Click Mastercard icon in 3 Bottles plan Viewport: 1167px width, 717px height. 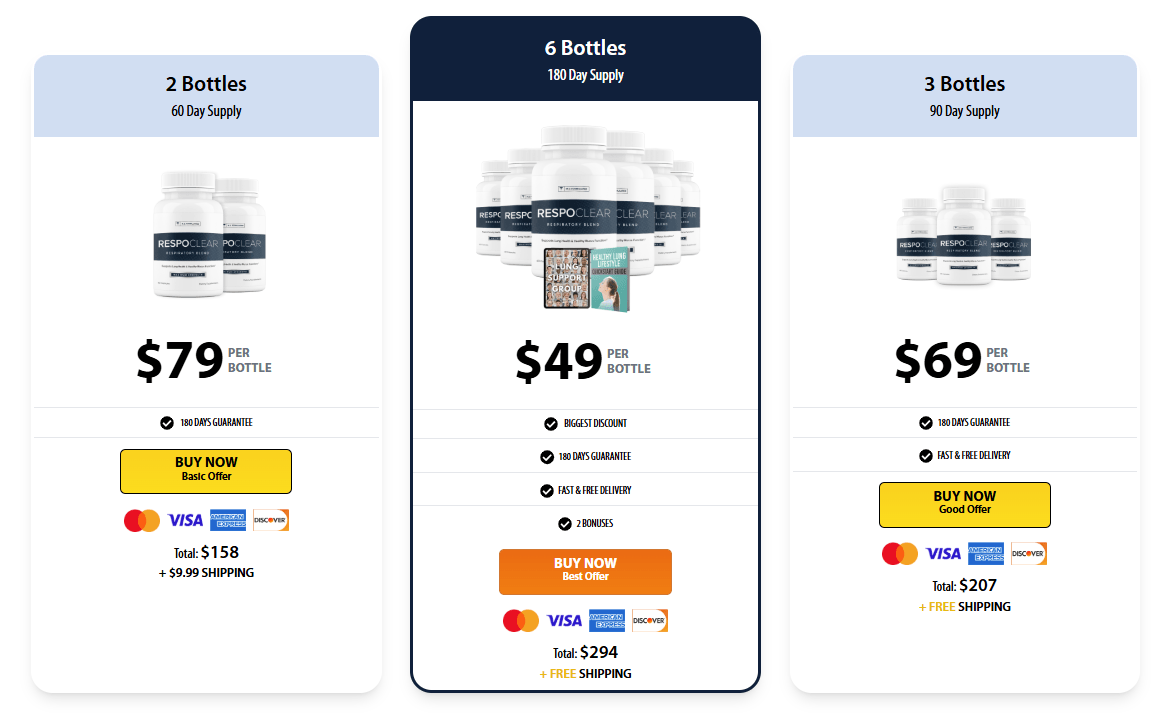tap(900, 553)
